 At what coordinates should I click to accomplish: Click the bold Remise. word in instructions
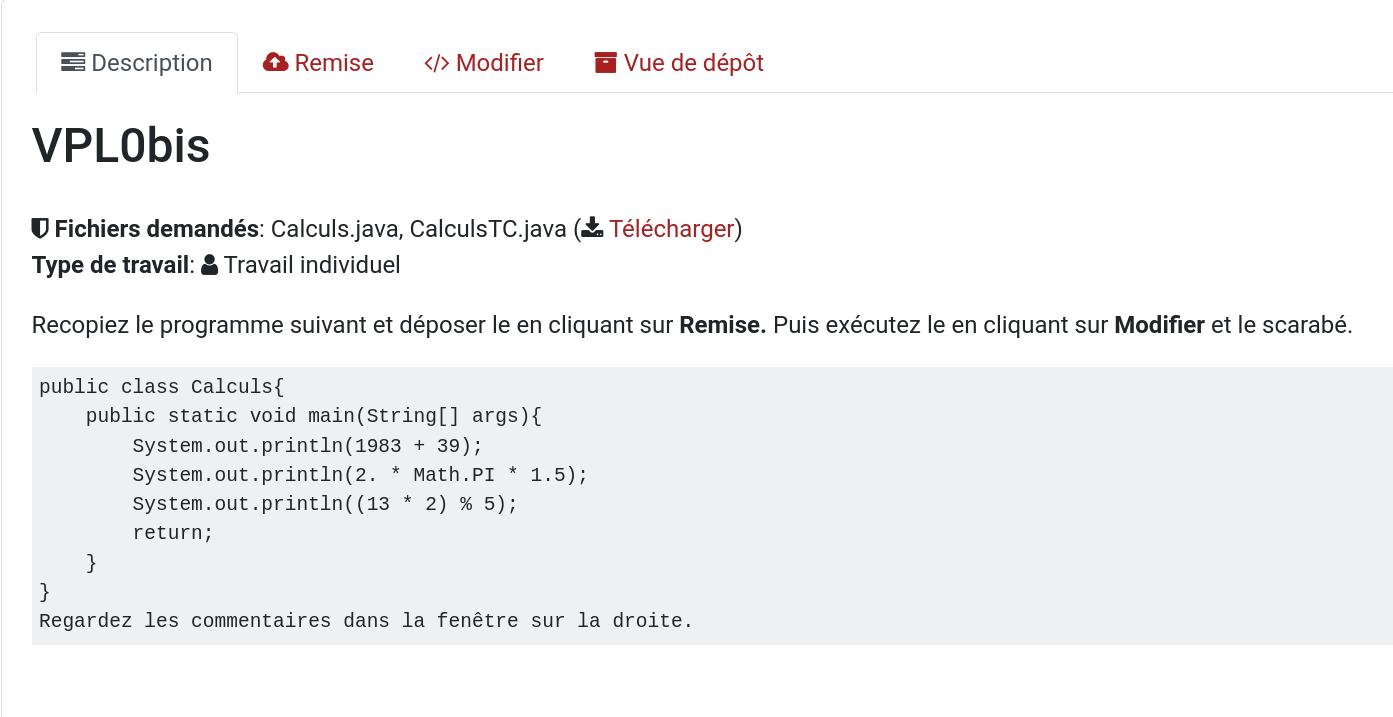pos(723,325)
